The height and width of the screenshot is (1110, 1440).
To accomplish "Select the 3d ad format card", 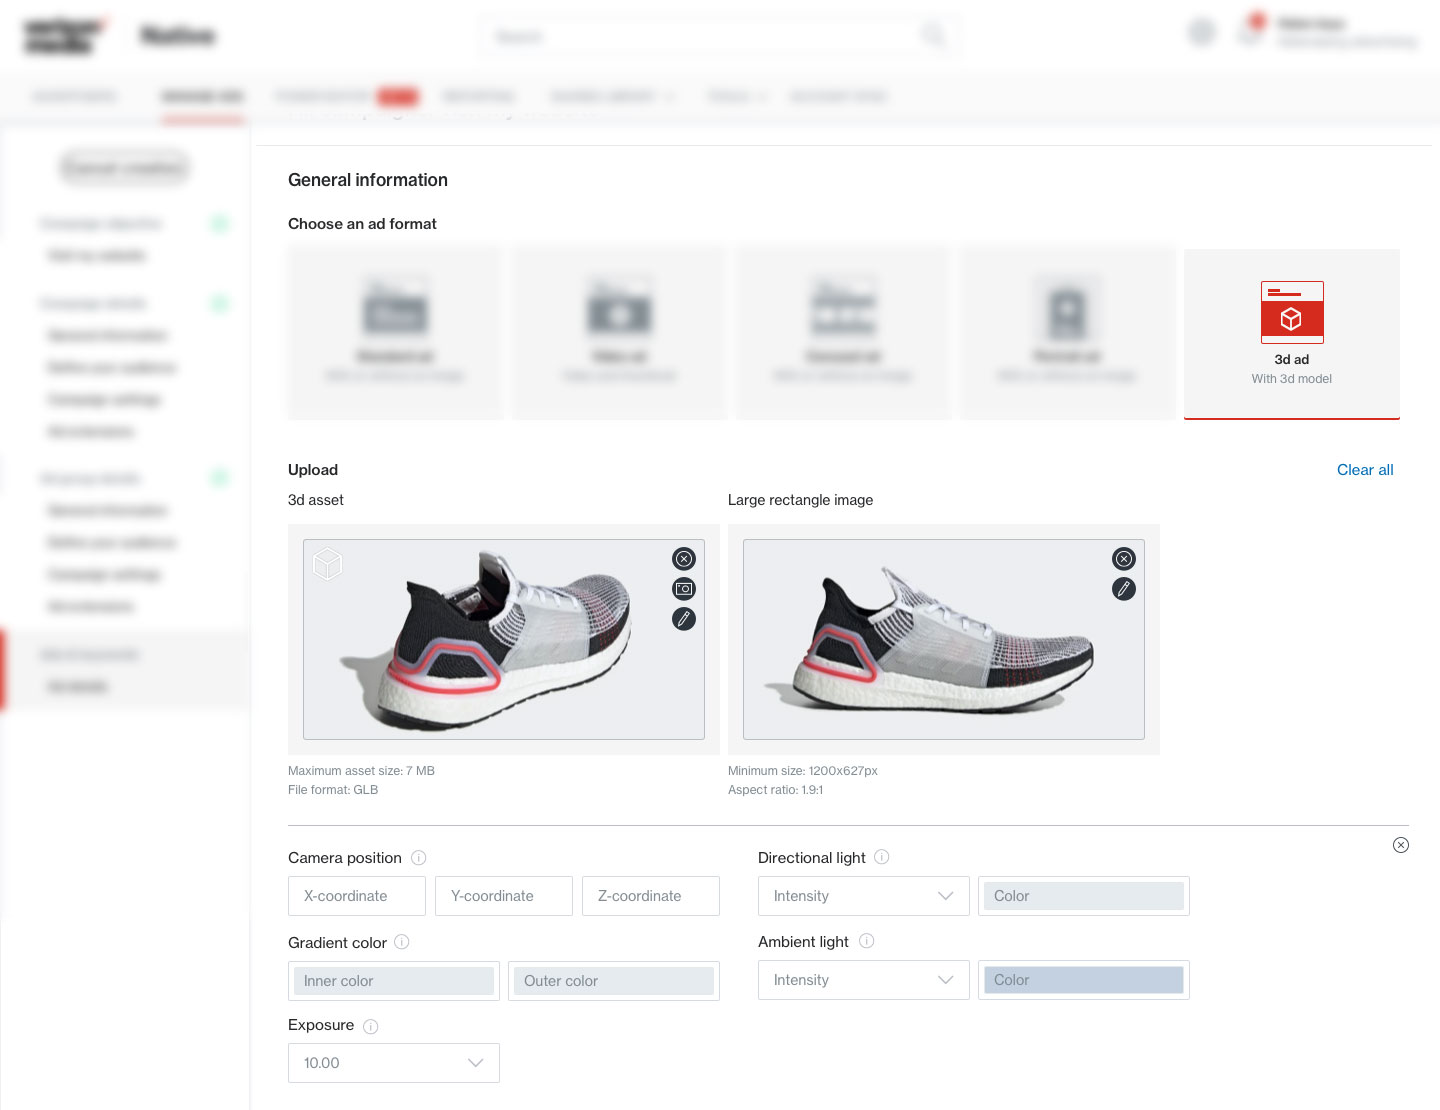I will 1291,334.
